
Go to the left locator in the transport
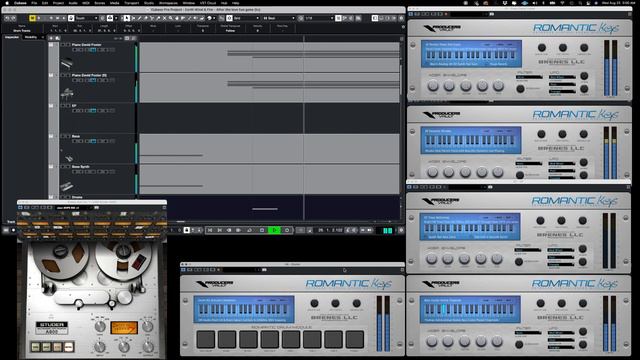210,230
